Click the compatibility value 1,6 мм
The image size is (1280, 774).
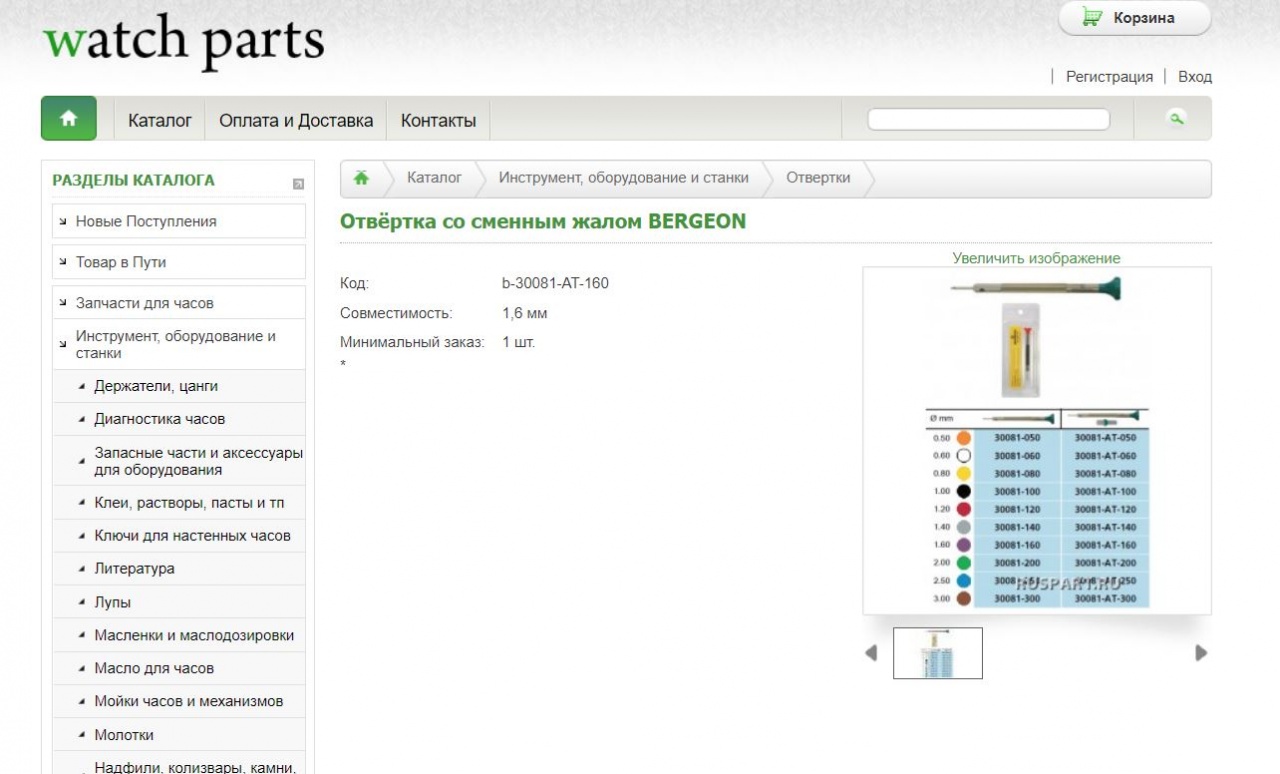[524, 313]
